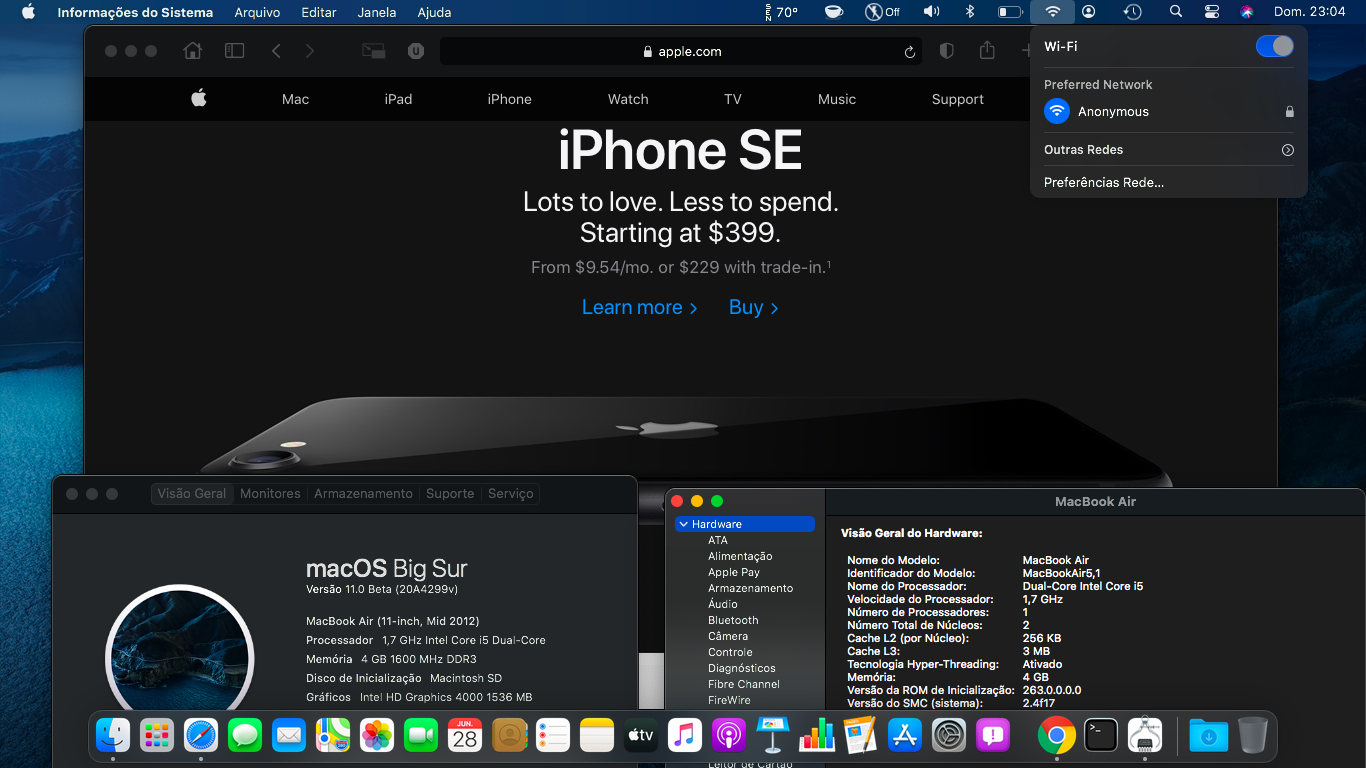Click Learn more link for iPhone SE
Image resolution: width=1366 pixels, height=768 pixels.
tap(640, 307)
